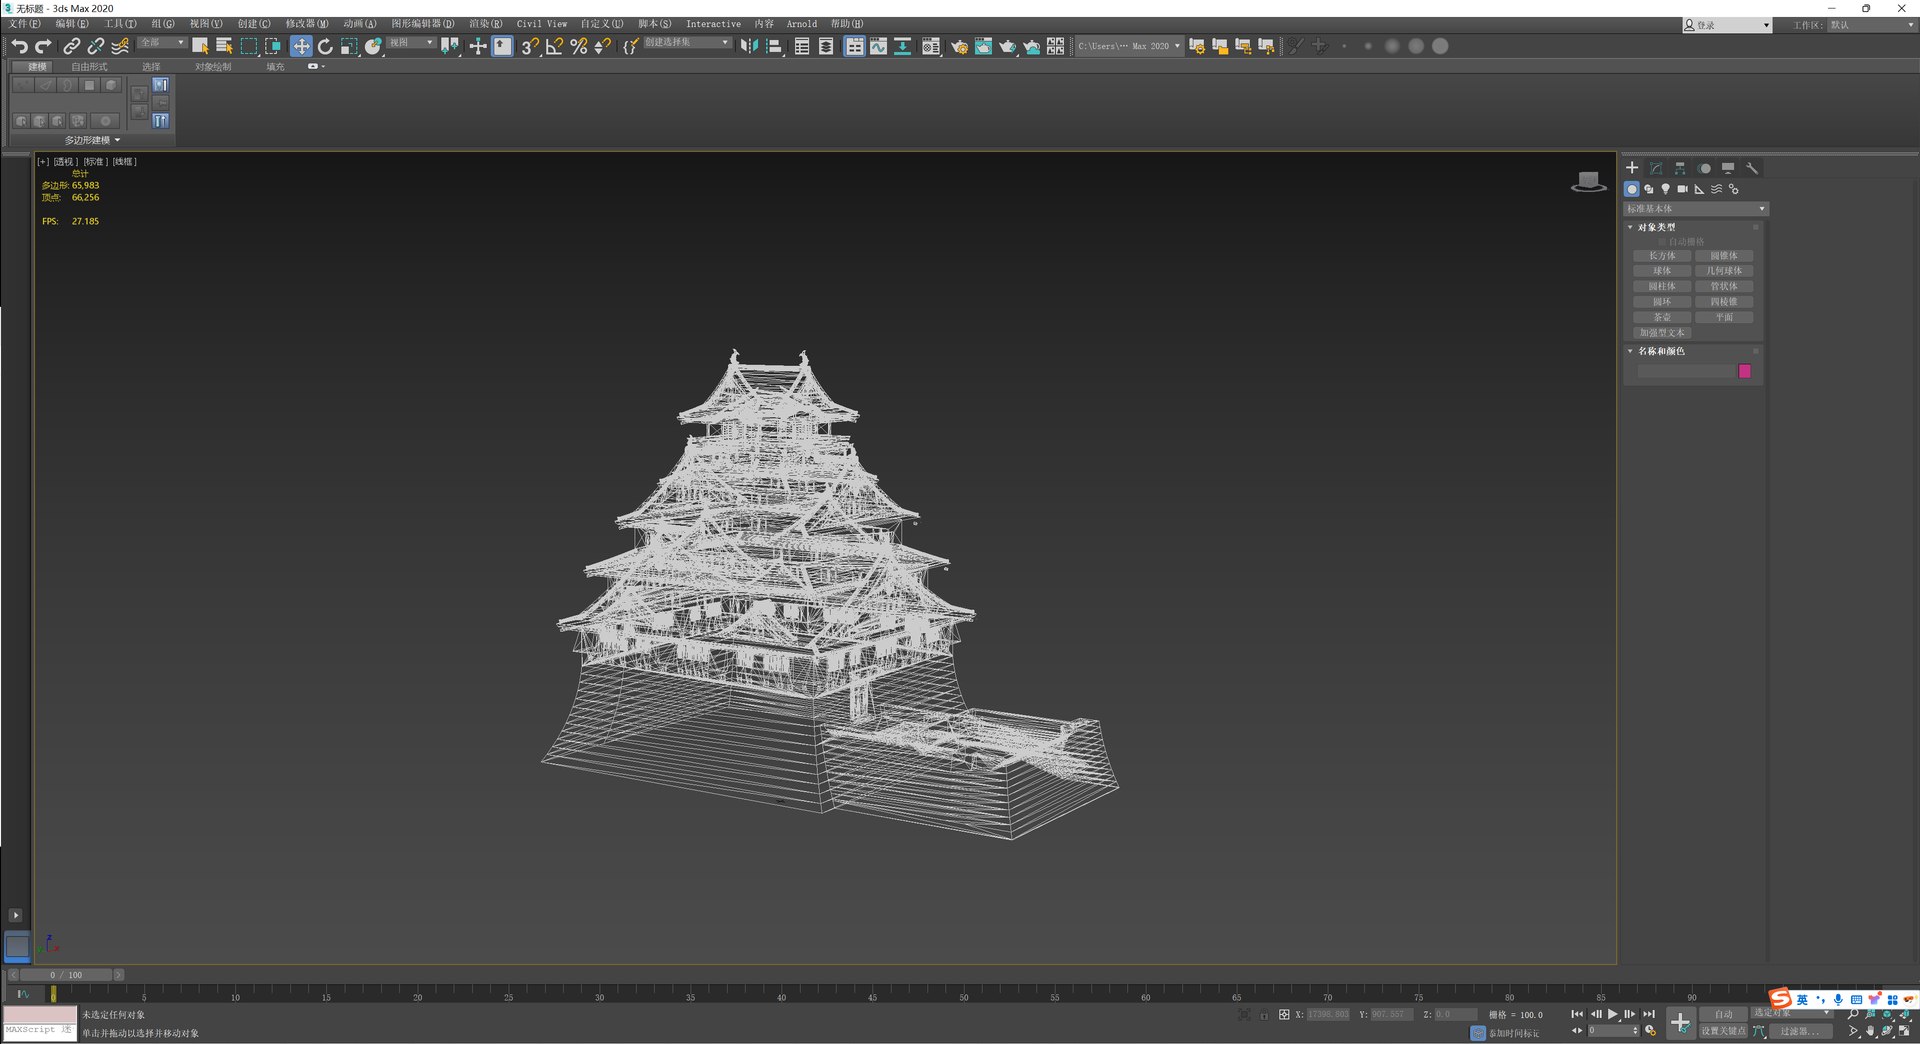Screen dimensions: 1920x1044
Task: Open the 编辑(E) menu
Action: point(72,24)
